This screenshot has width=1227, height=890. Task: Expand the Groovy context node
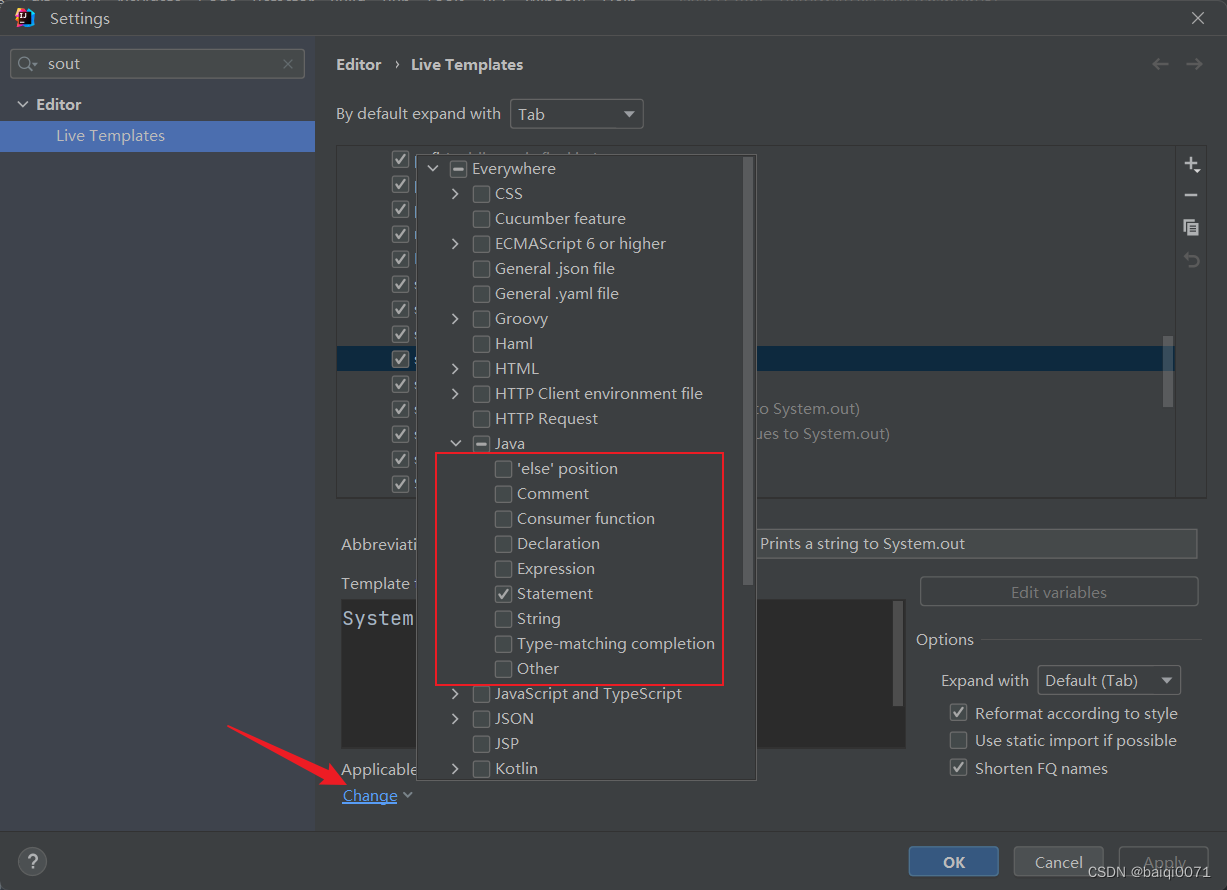point(456,319)
